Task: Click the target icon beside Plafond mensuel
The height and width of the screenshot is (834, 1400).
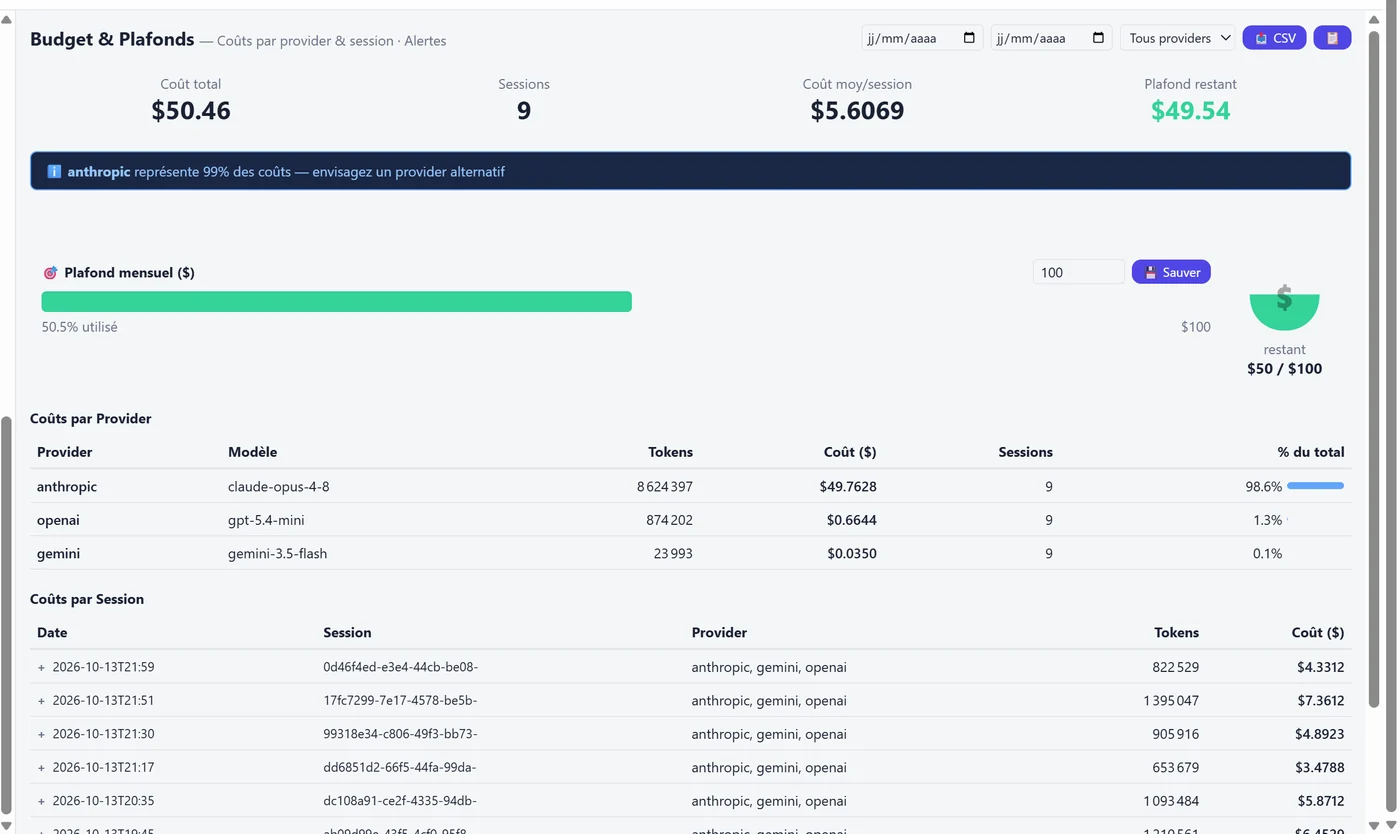Action: click(50, 273)
